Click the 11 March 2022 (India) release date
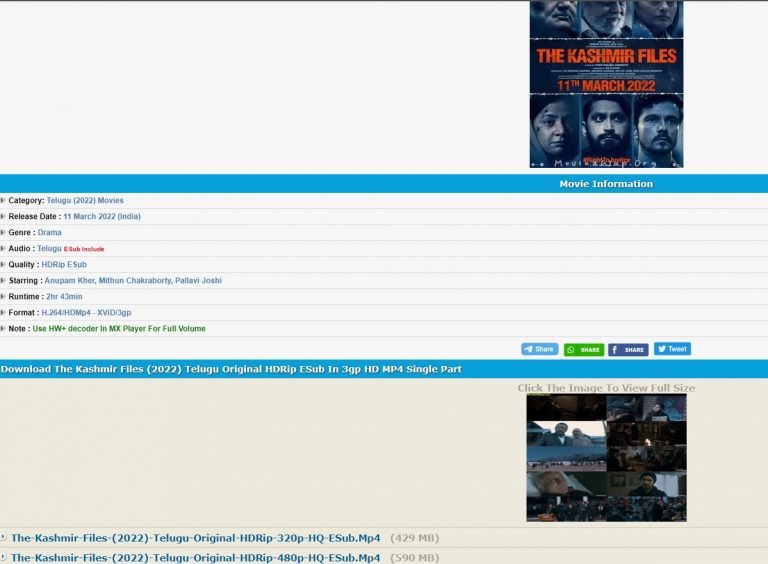Viewport: 768px width, 564px height. 102,216
